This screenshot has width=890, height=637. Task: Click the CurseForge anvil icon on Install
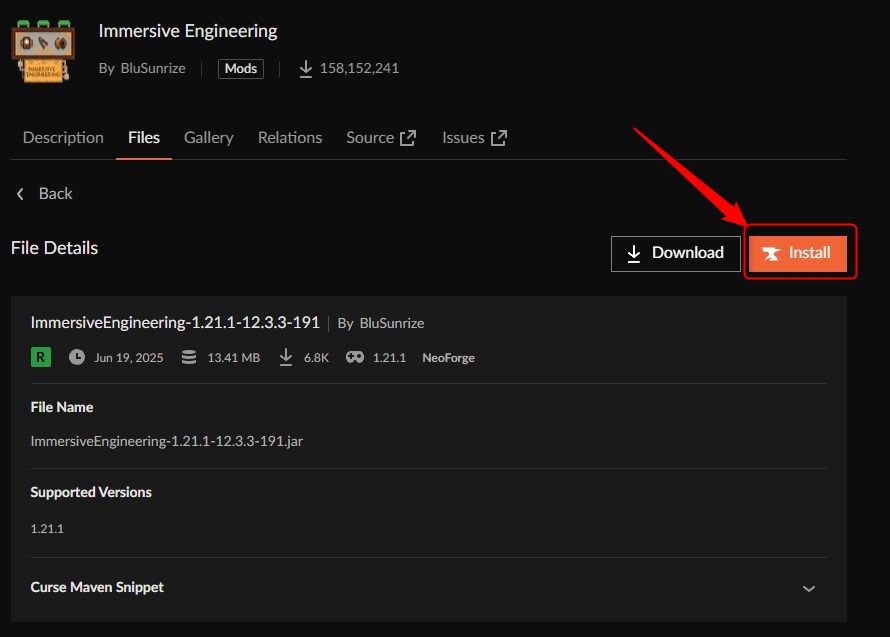pyautogui.click(x=771, y=253)
